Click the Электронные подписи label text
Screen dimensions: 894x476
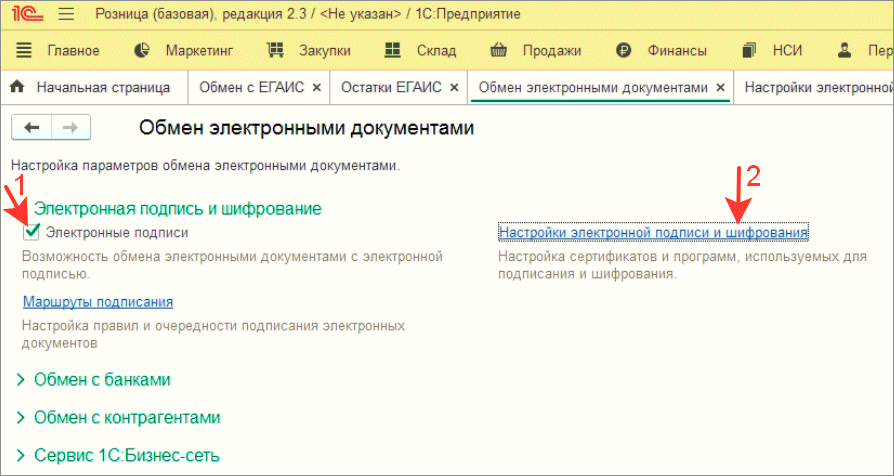(x=117, y=233)
